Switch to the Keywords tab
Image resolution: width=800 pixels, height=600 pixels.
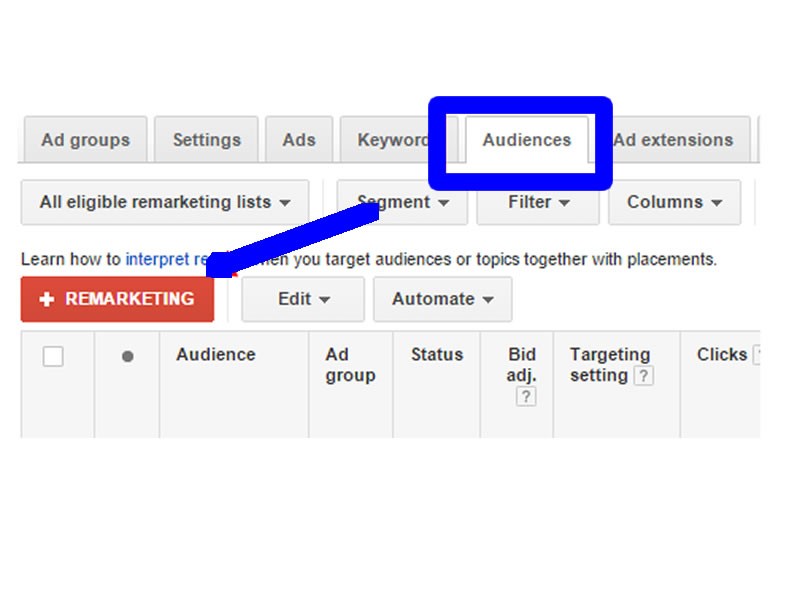(393, 140)
